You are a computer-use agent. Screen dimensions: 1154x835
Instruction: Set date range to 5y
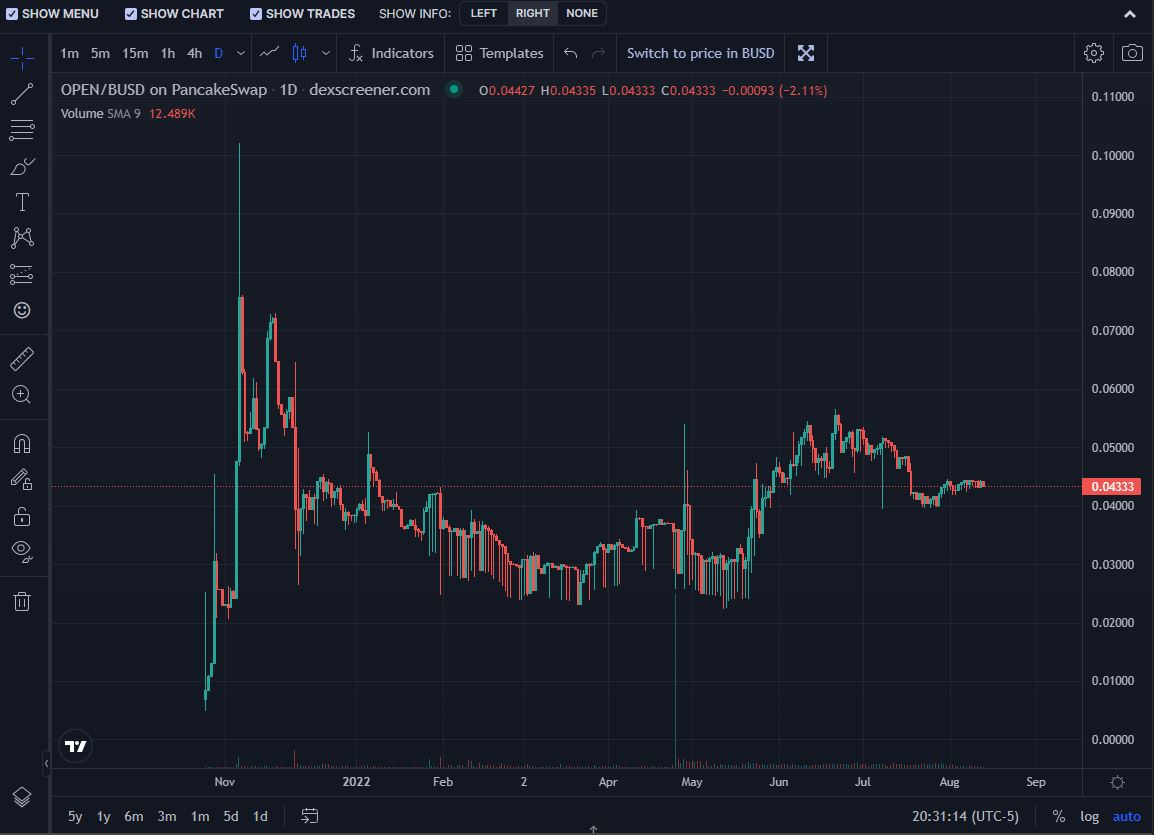75,816
